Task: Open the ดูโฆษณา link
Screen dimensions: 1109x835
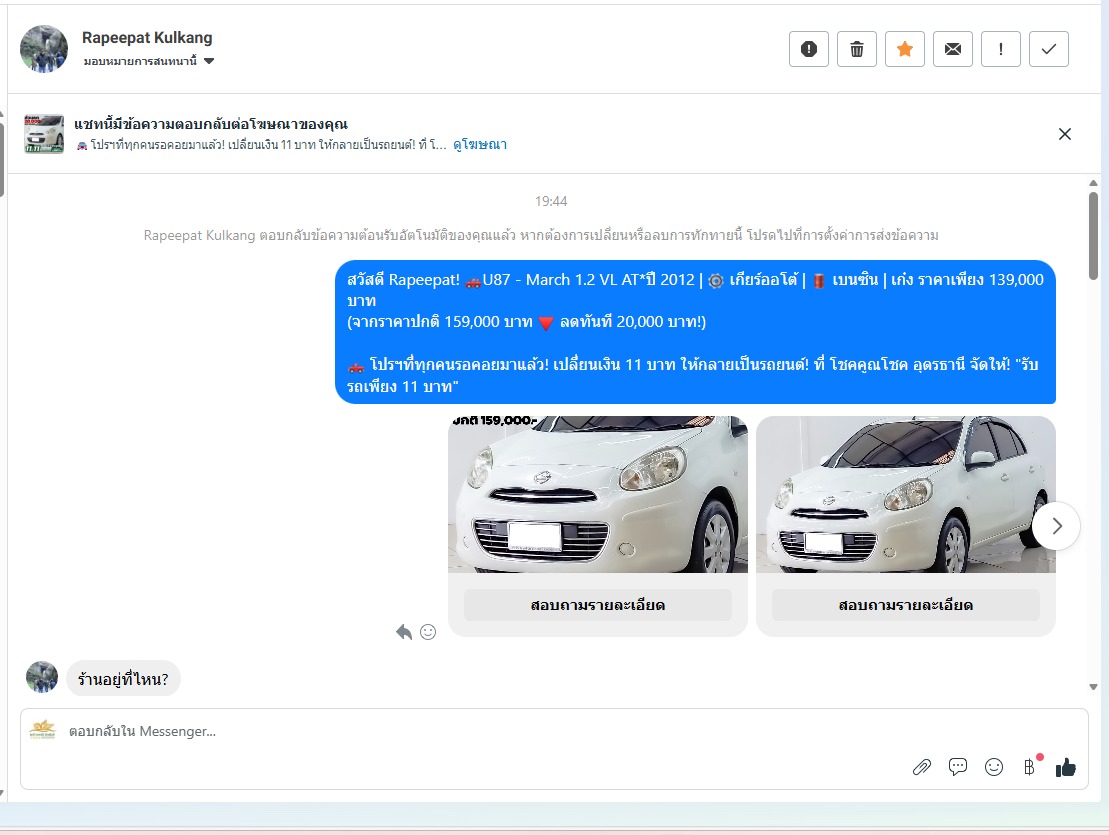Action: pyautogui.click(x=480, y=145)
